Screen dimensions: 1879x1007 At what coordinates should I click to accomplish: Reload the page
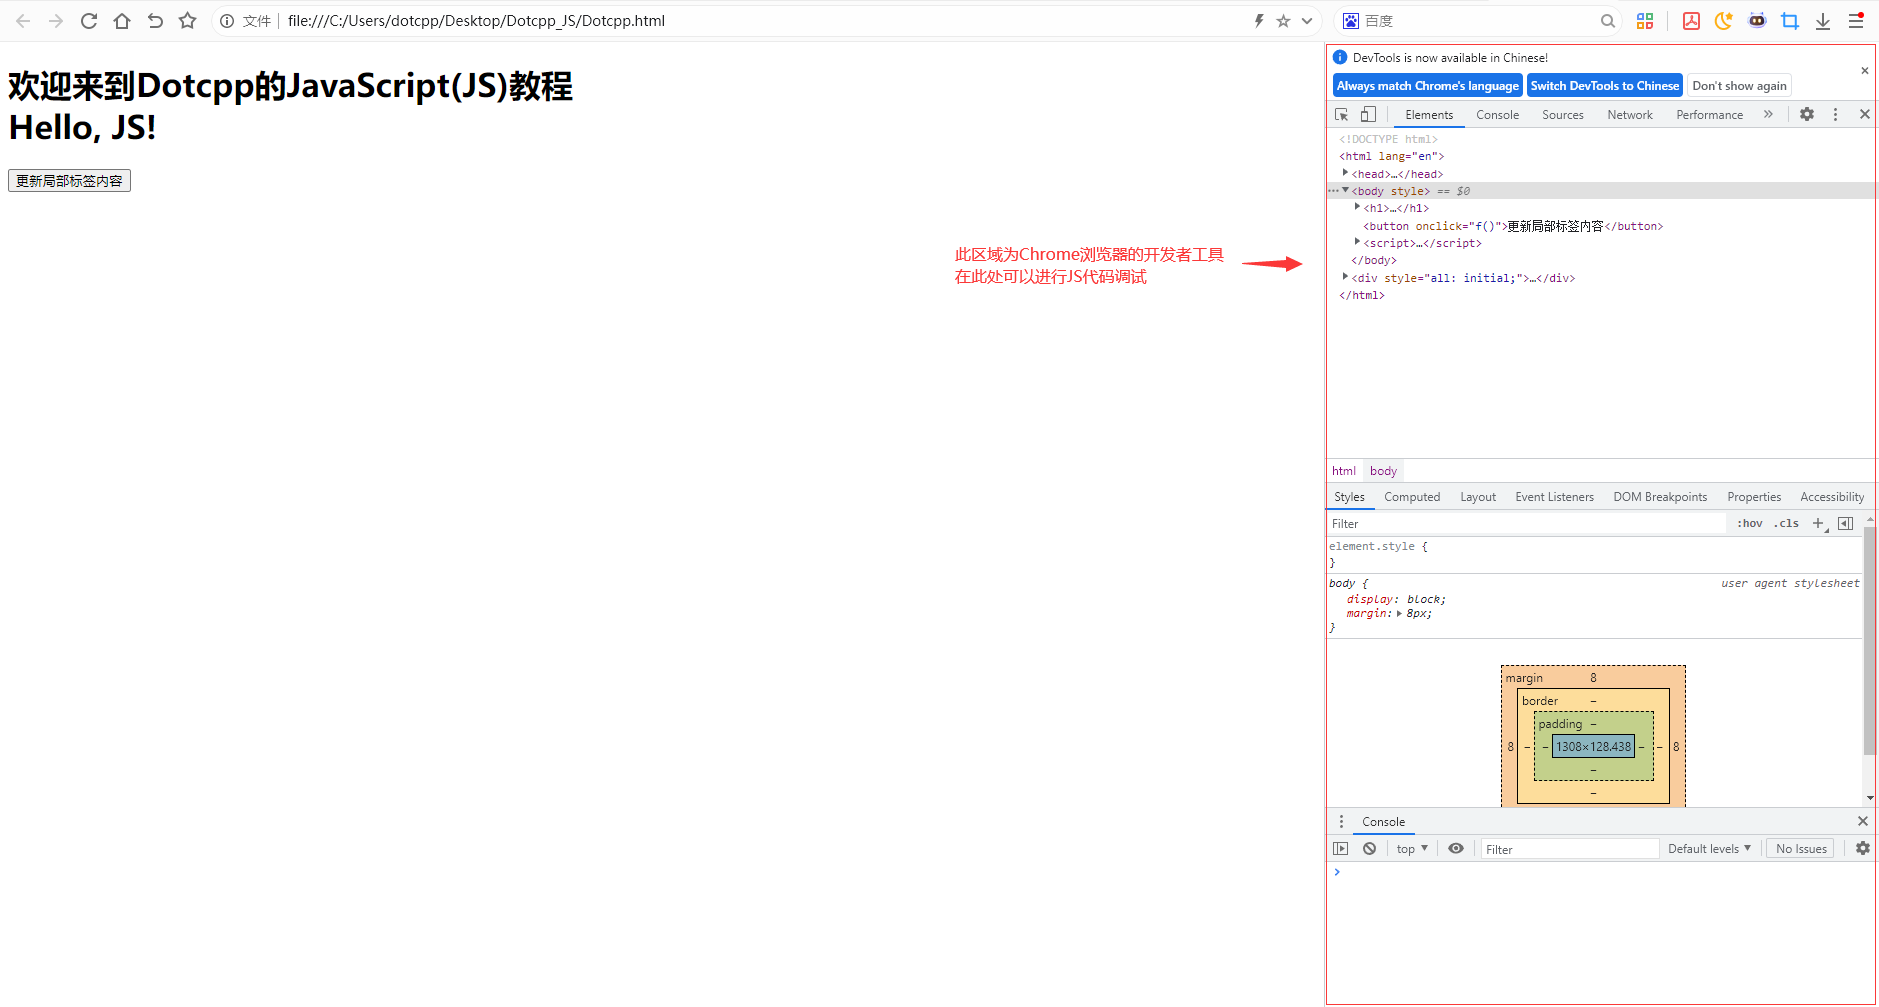88,20
